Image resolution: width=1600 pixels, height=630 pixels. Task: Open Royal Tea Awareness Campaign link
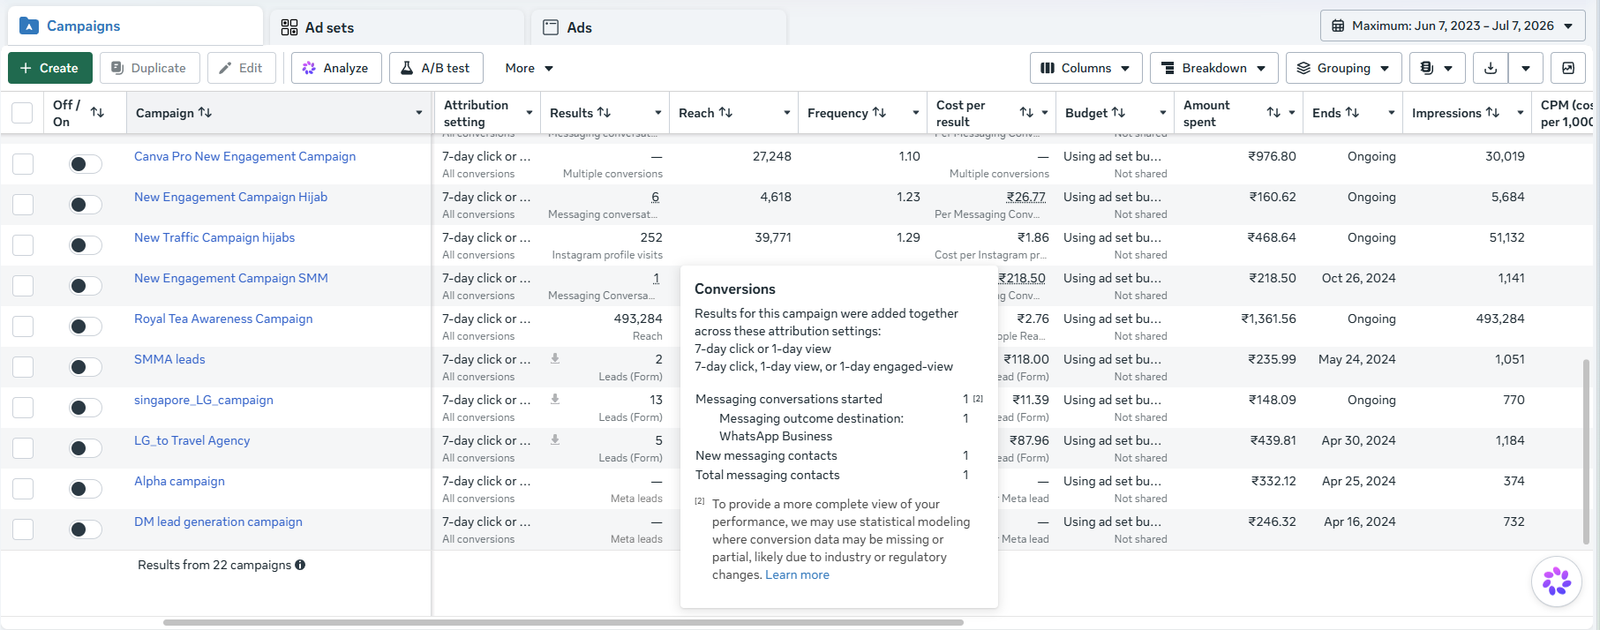[x=223, y=319]
